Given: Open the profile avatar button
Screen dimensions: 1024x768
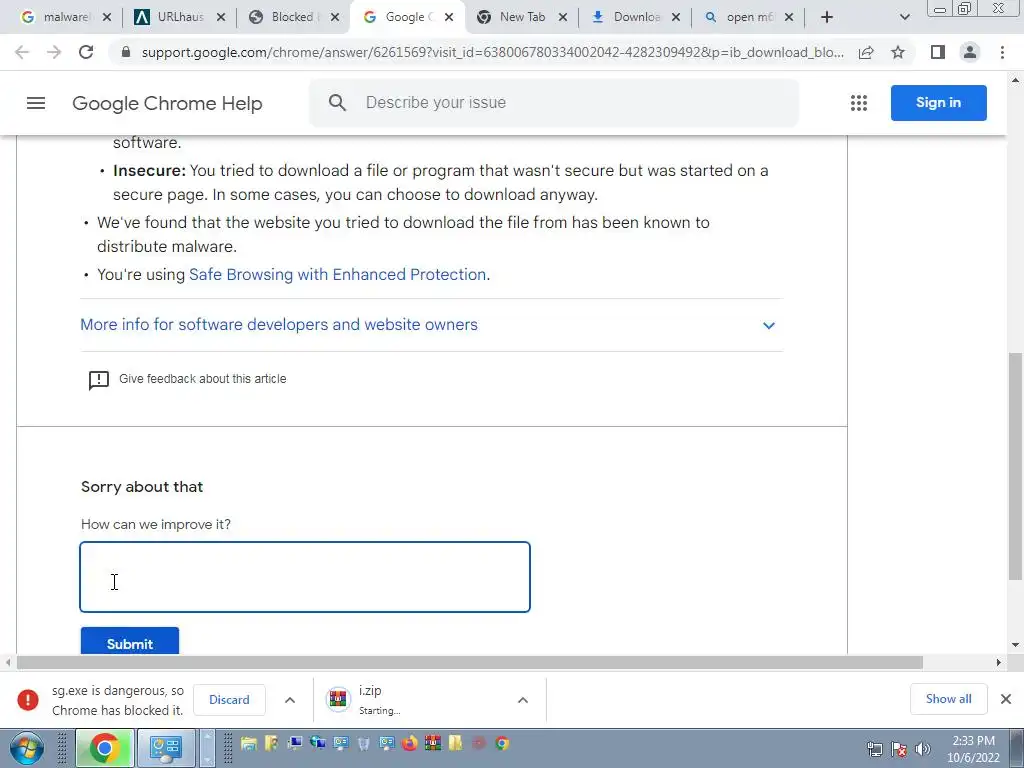Looking at the screenshot, I should click(x=970, y=52).
